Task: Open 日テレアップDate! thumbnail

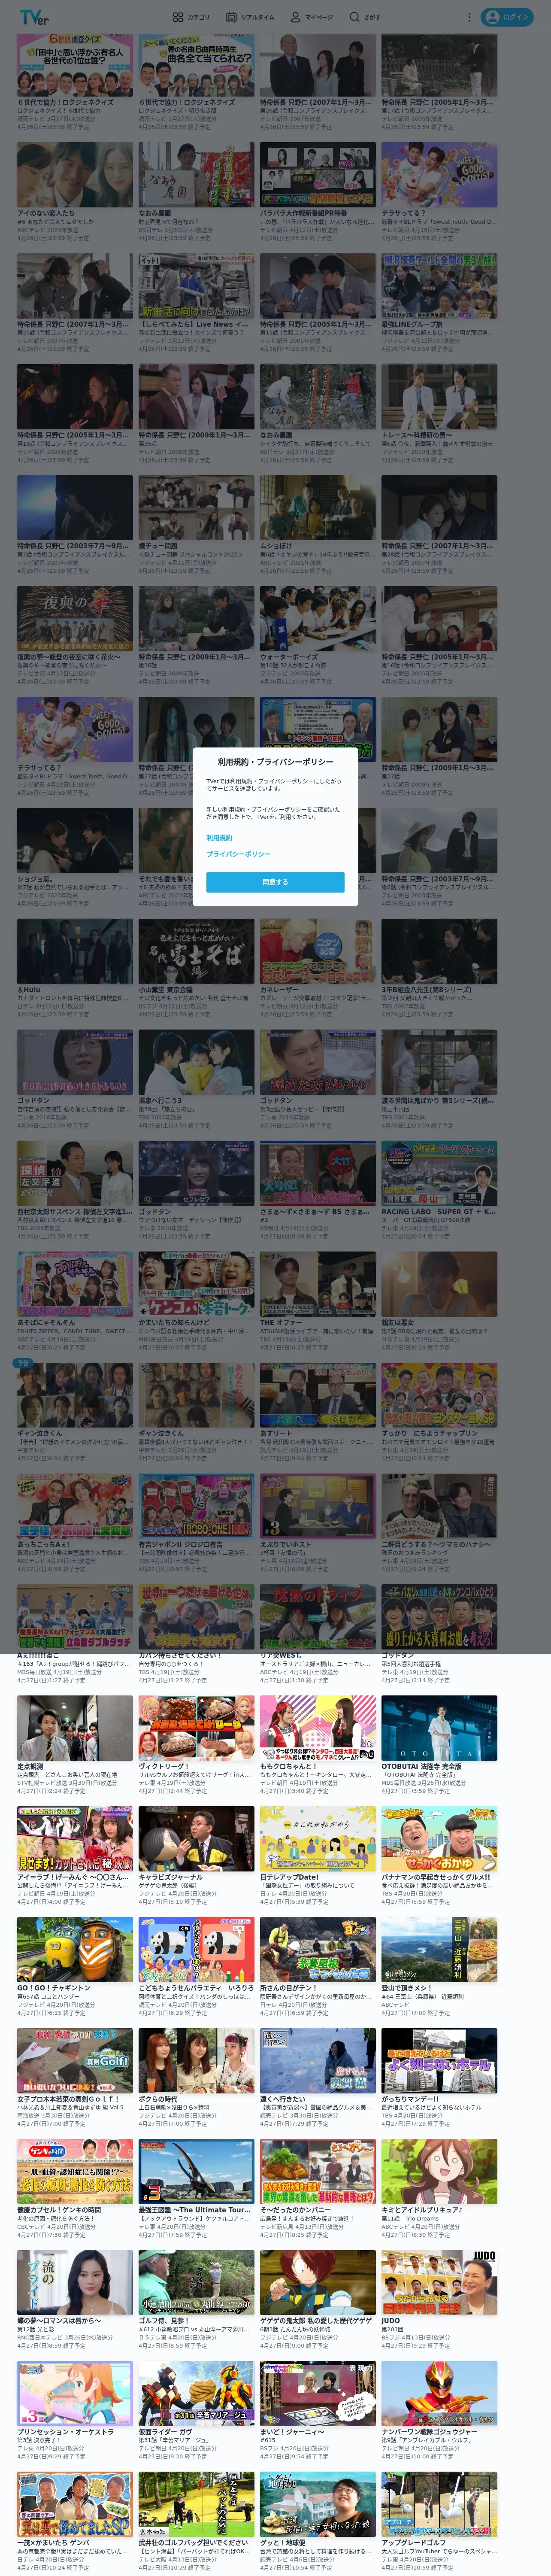Action: [x=318, y=1839]
